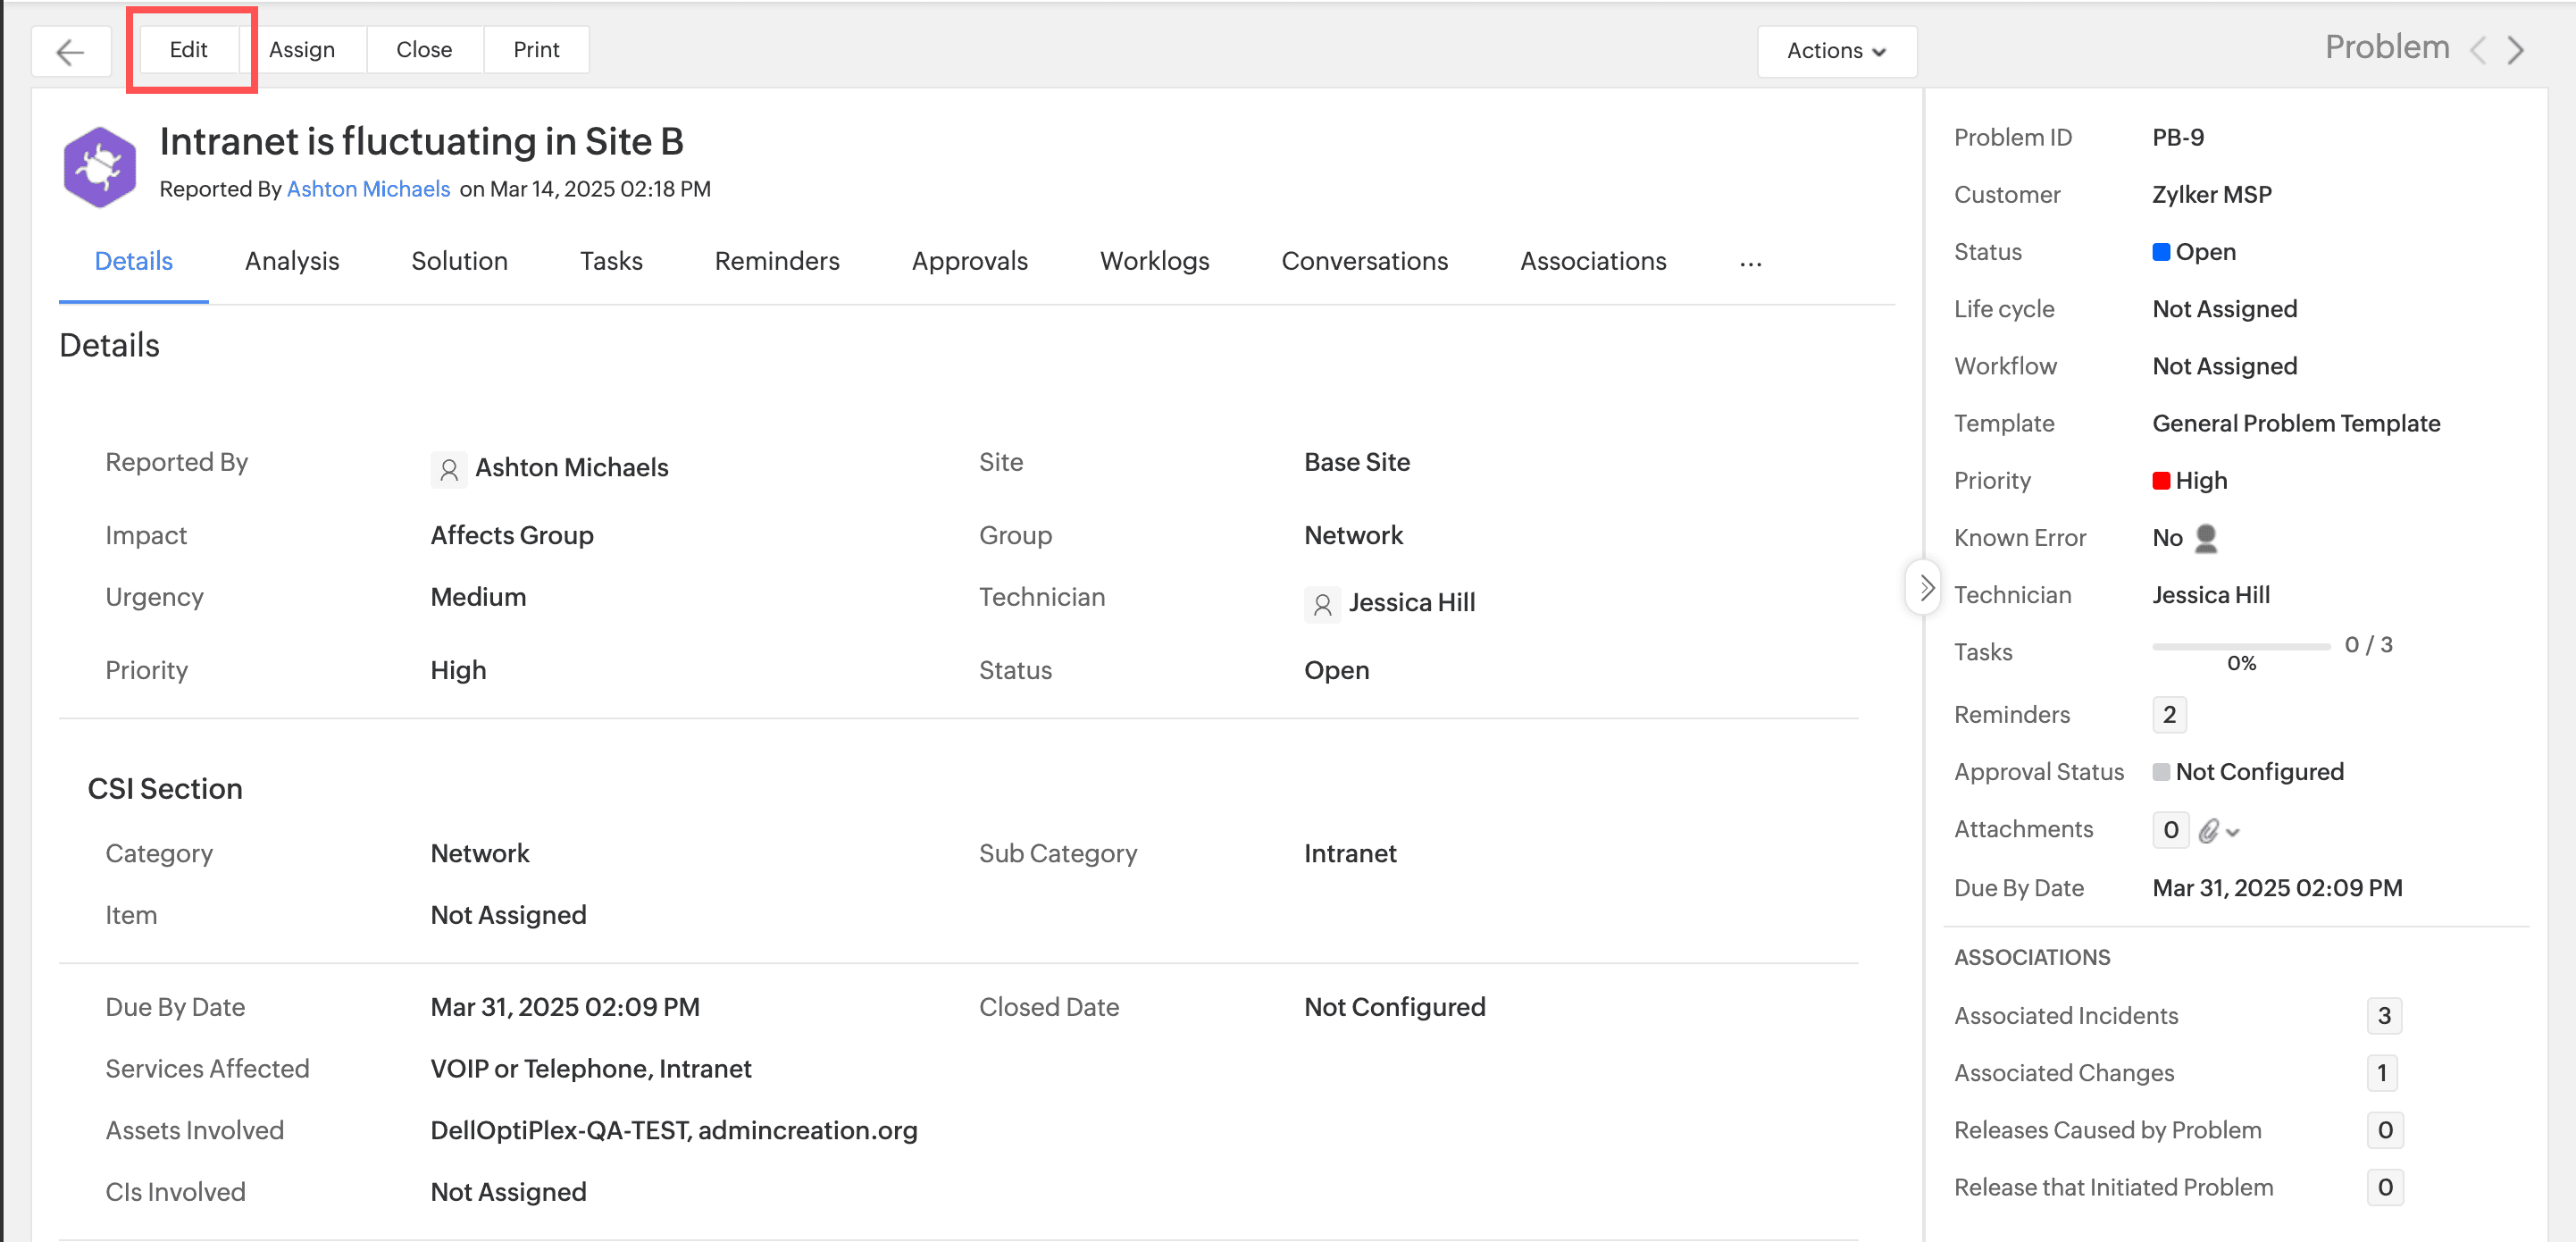Click Ashton Michaels user avatar icon
2576x1242 pixels.
448,468
